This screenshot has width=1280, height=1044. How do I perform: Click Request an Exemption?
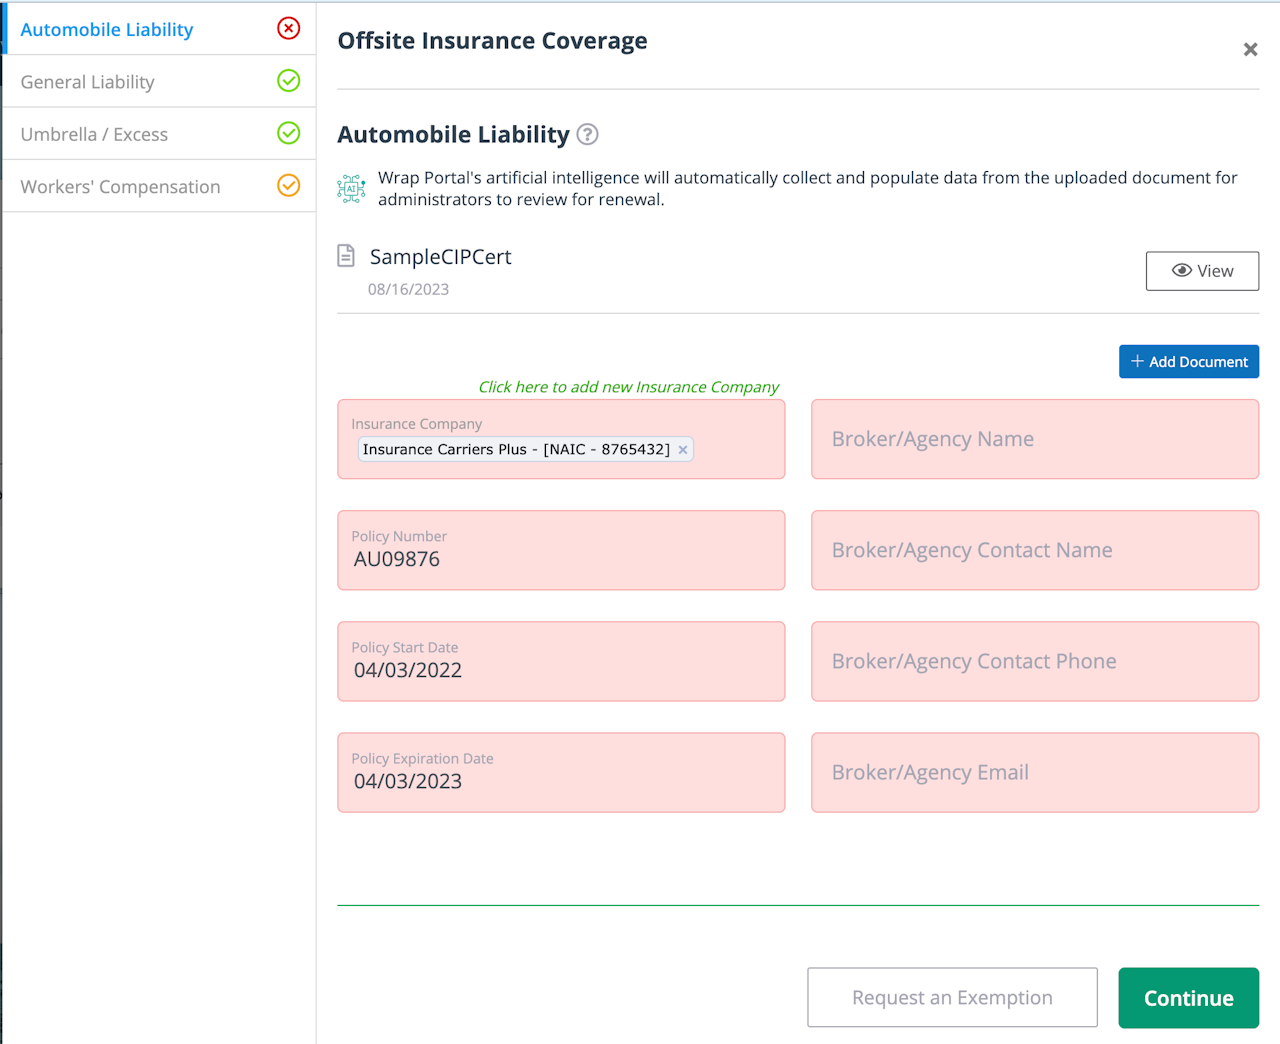(x=952, y=997)
